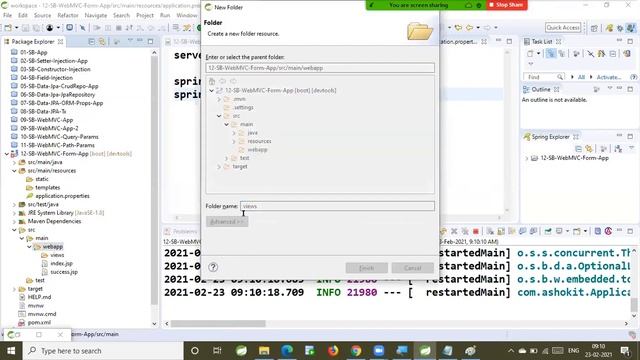Screen dimensions: 640x360
Task: Select index.jsp in Package Explorer
Action: 61,264
